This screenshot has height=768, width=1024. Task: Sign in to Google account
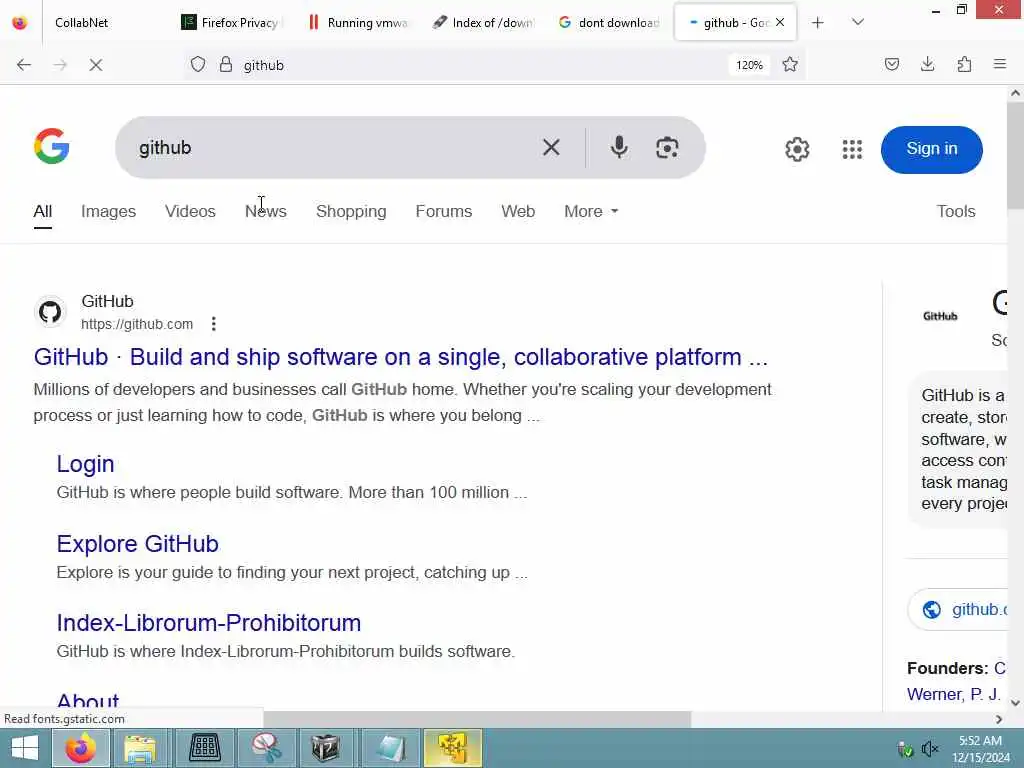(x=931, y=150)
